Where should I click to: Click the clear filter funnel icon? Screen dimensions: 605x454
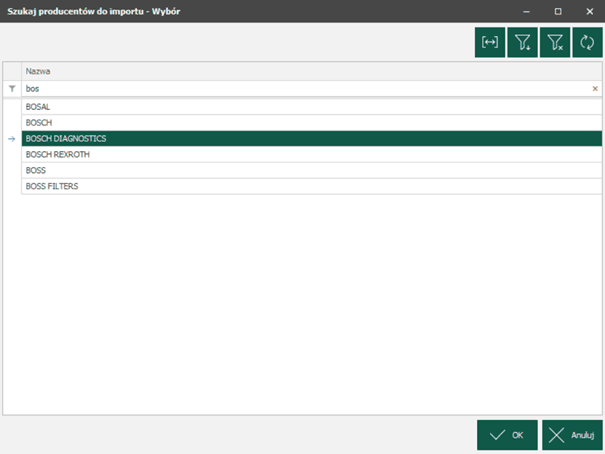point(555,42)
